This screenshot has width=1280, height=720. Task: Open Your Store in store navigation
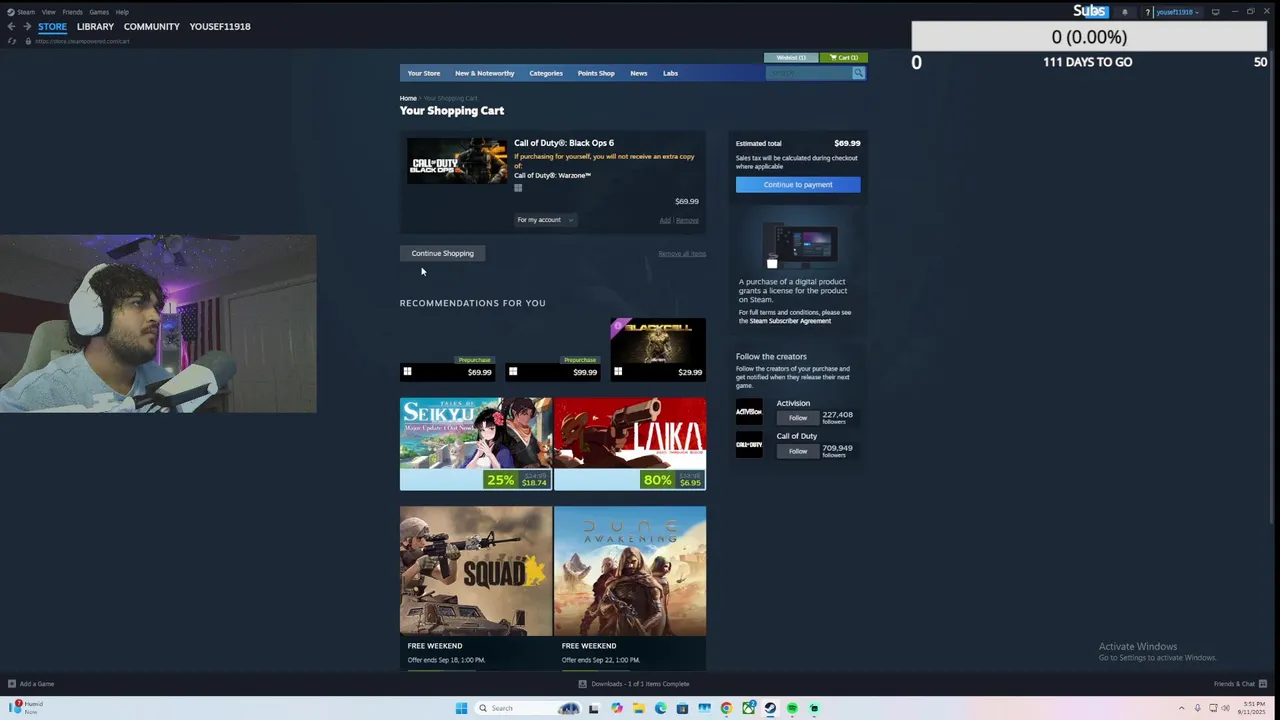(424, 73)
